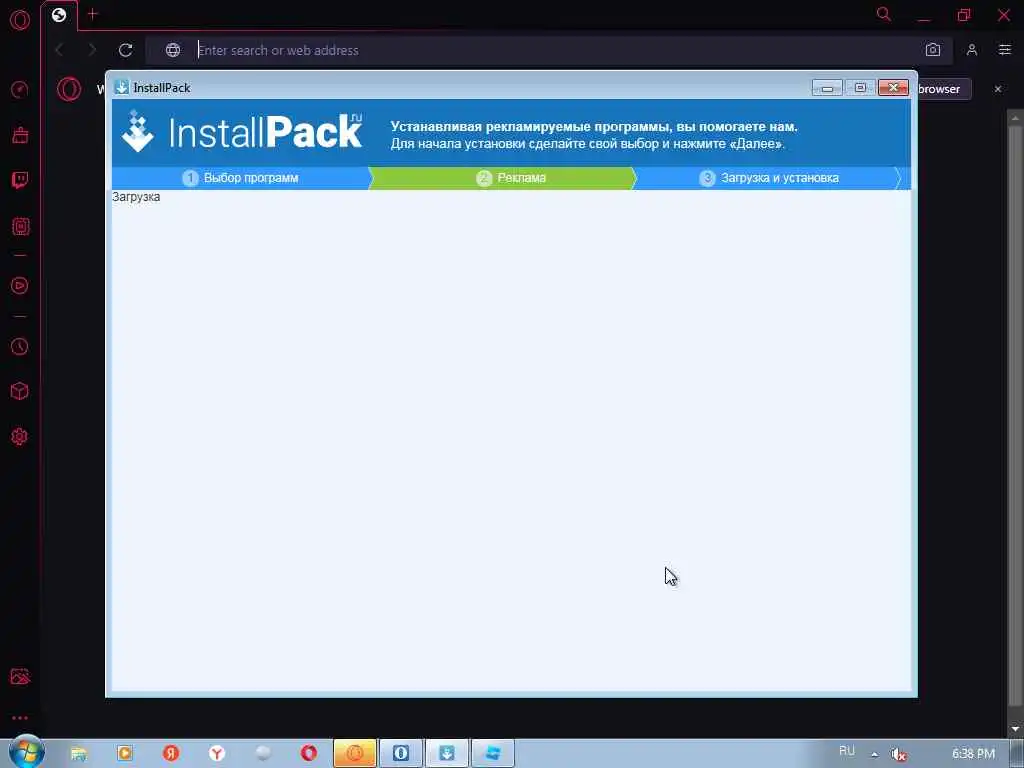Switch to the blue O taskbar button
The image size is (1024, 768).
pyautogui.click(x=401, y=753)
